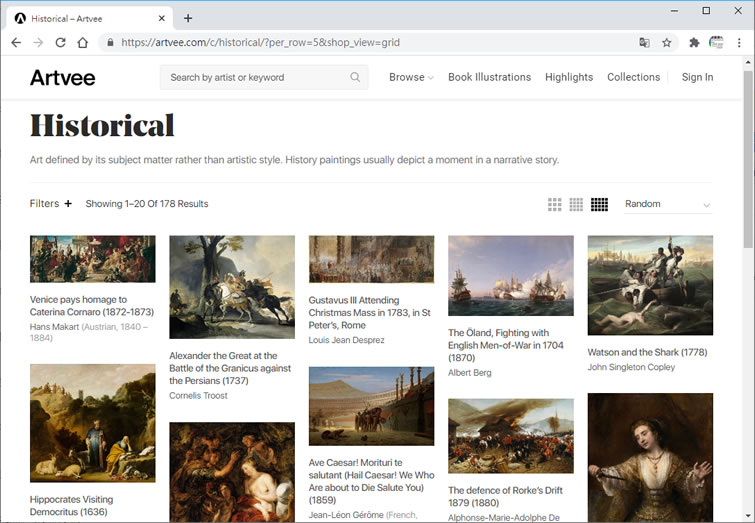Open the Gustavus III Christmas Mass thumbnail
Viewport: 755px width, 523px height.
pyautogui.click(x=371, y=259)
